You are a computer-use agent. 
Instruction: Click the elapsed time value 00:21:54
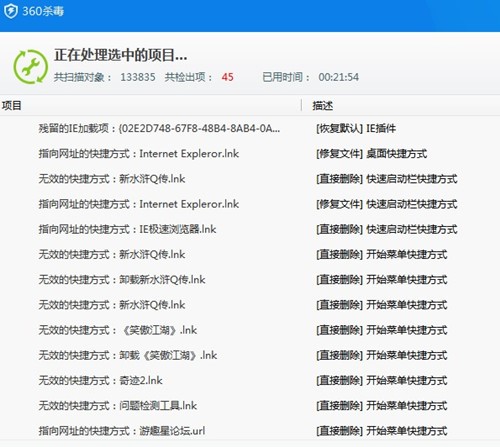338,77
